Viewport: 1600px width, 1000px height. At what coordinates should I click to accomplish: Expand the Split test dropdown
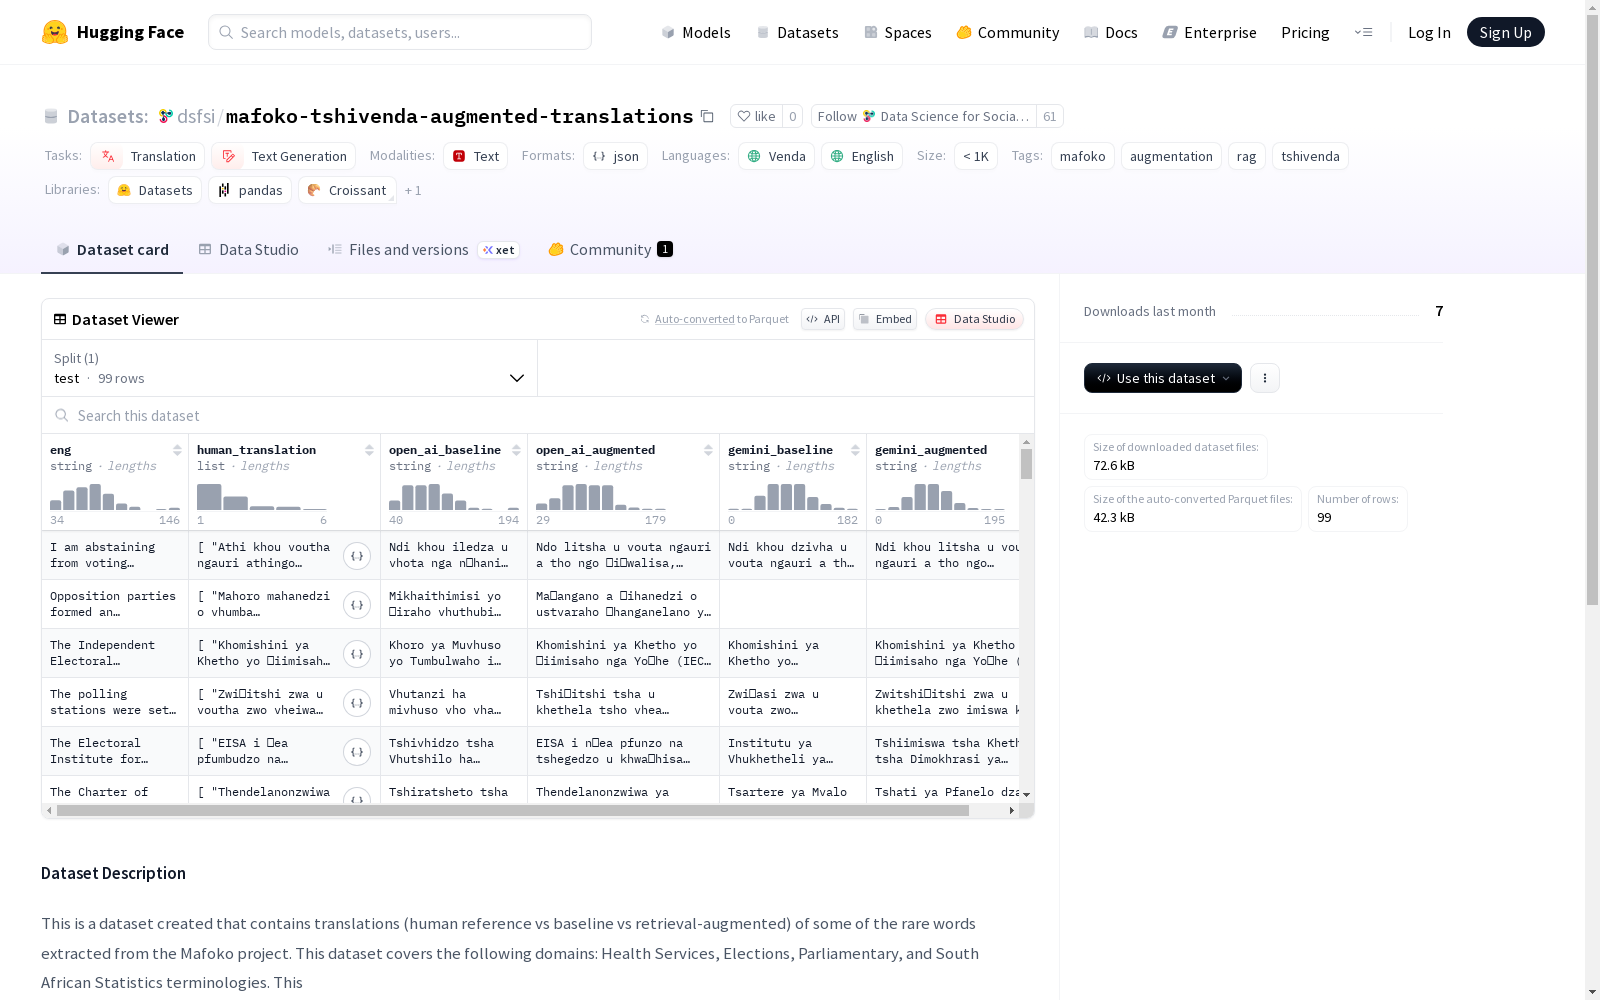289,368
